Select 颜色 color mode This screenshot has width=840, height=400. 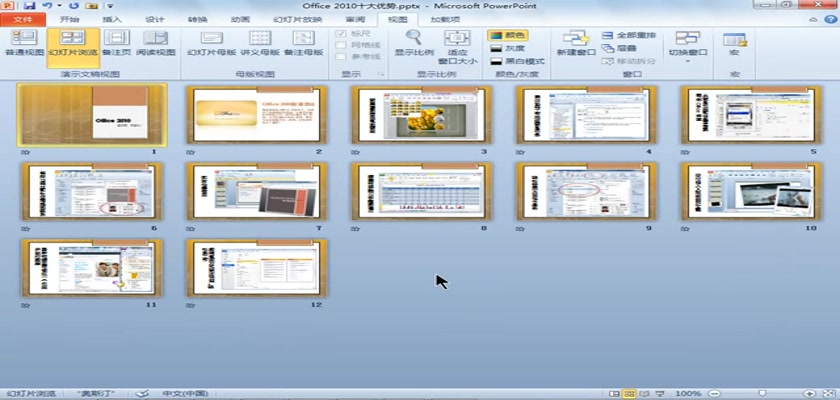point(507,35)
